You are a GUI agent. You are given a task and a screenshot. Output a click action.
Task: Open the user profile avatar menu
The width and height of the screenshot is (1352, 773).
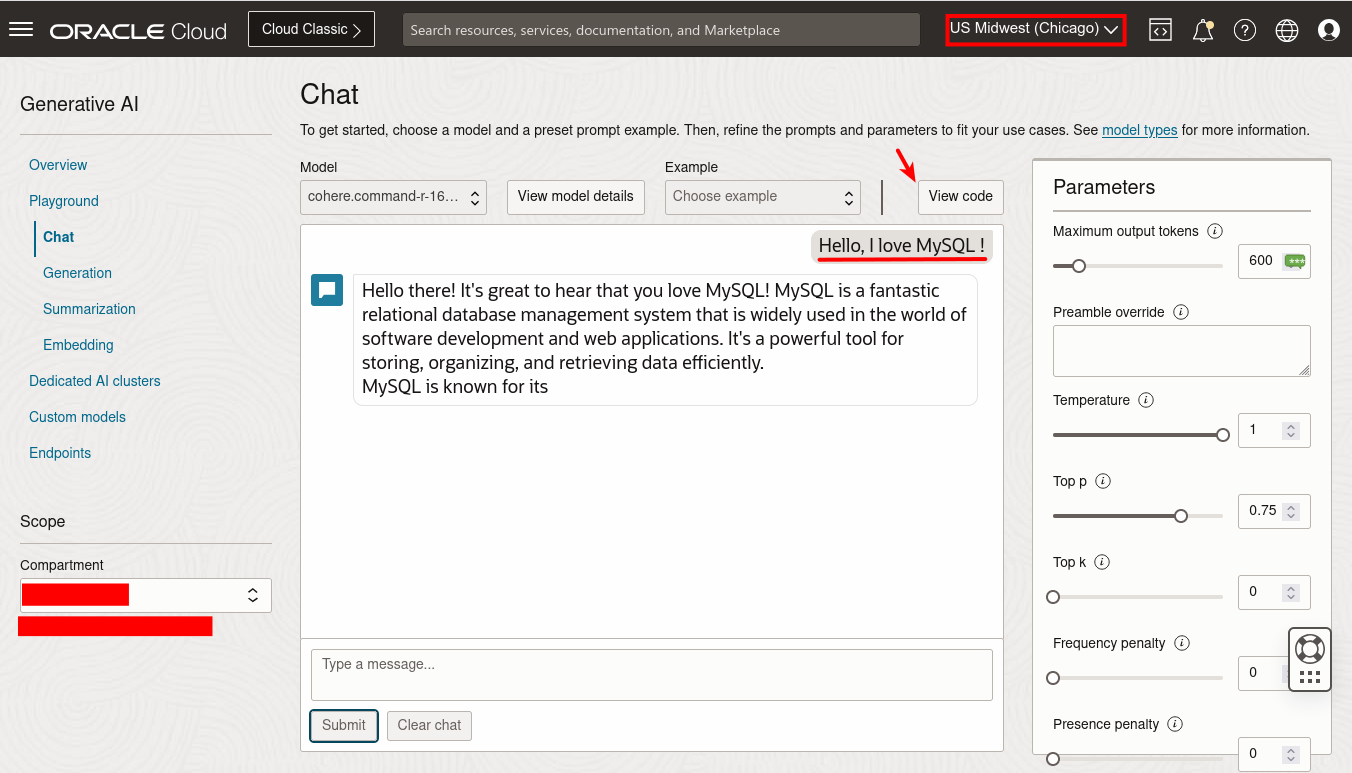click(1329, 30)
